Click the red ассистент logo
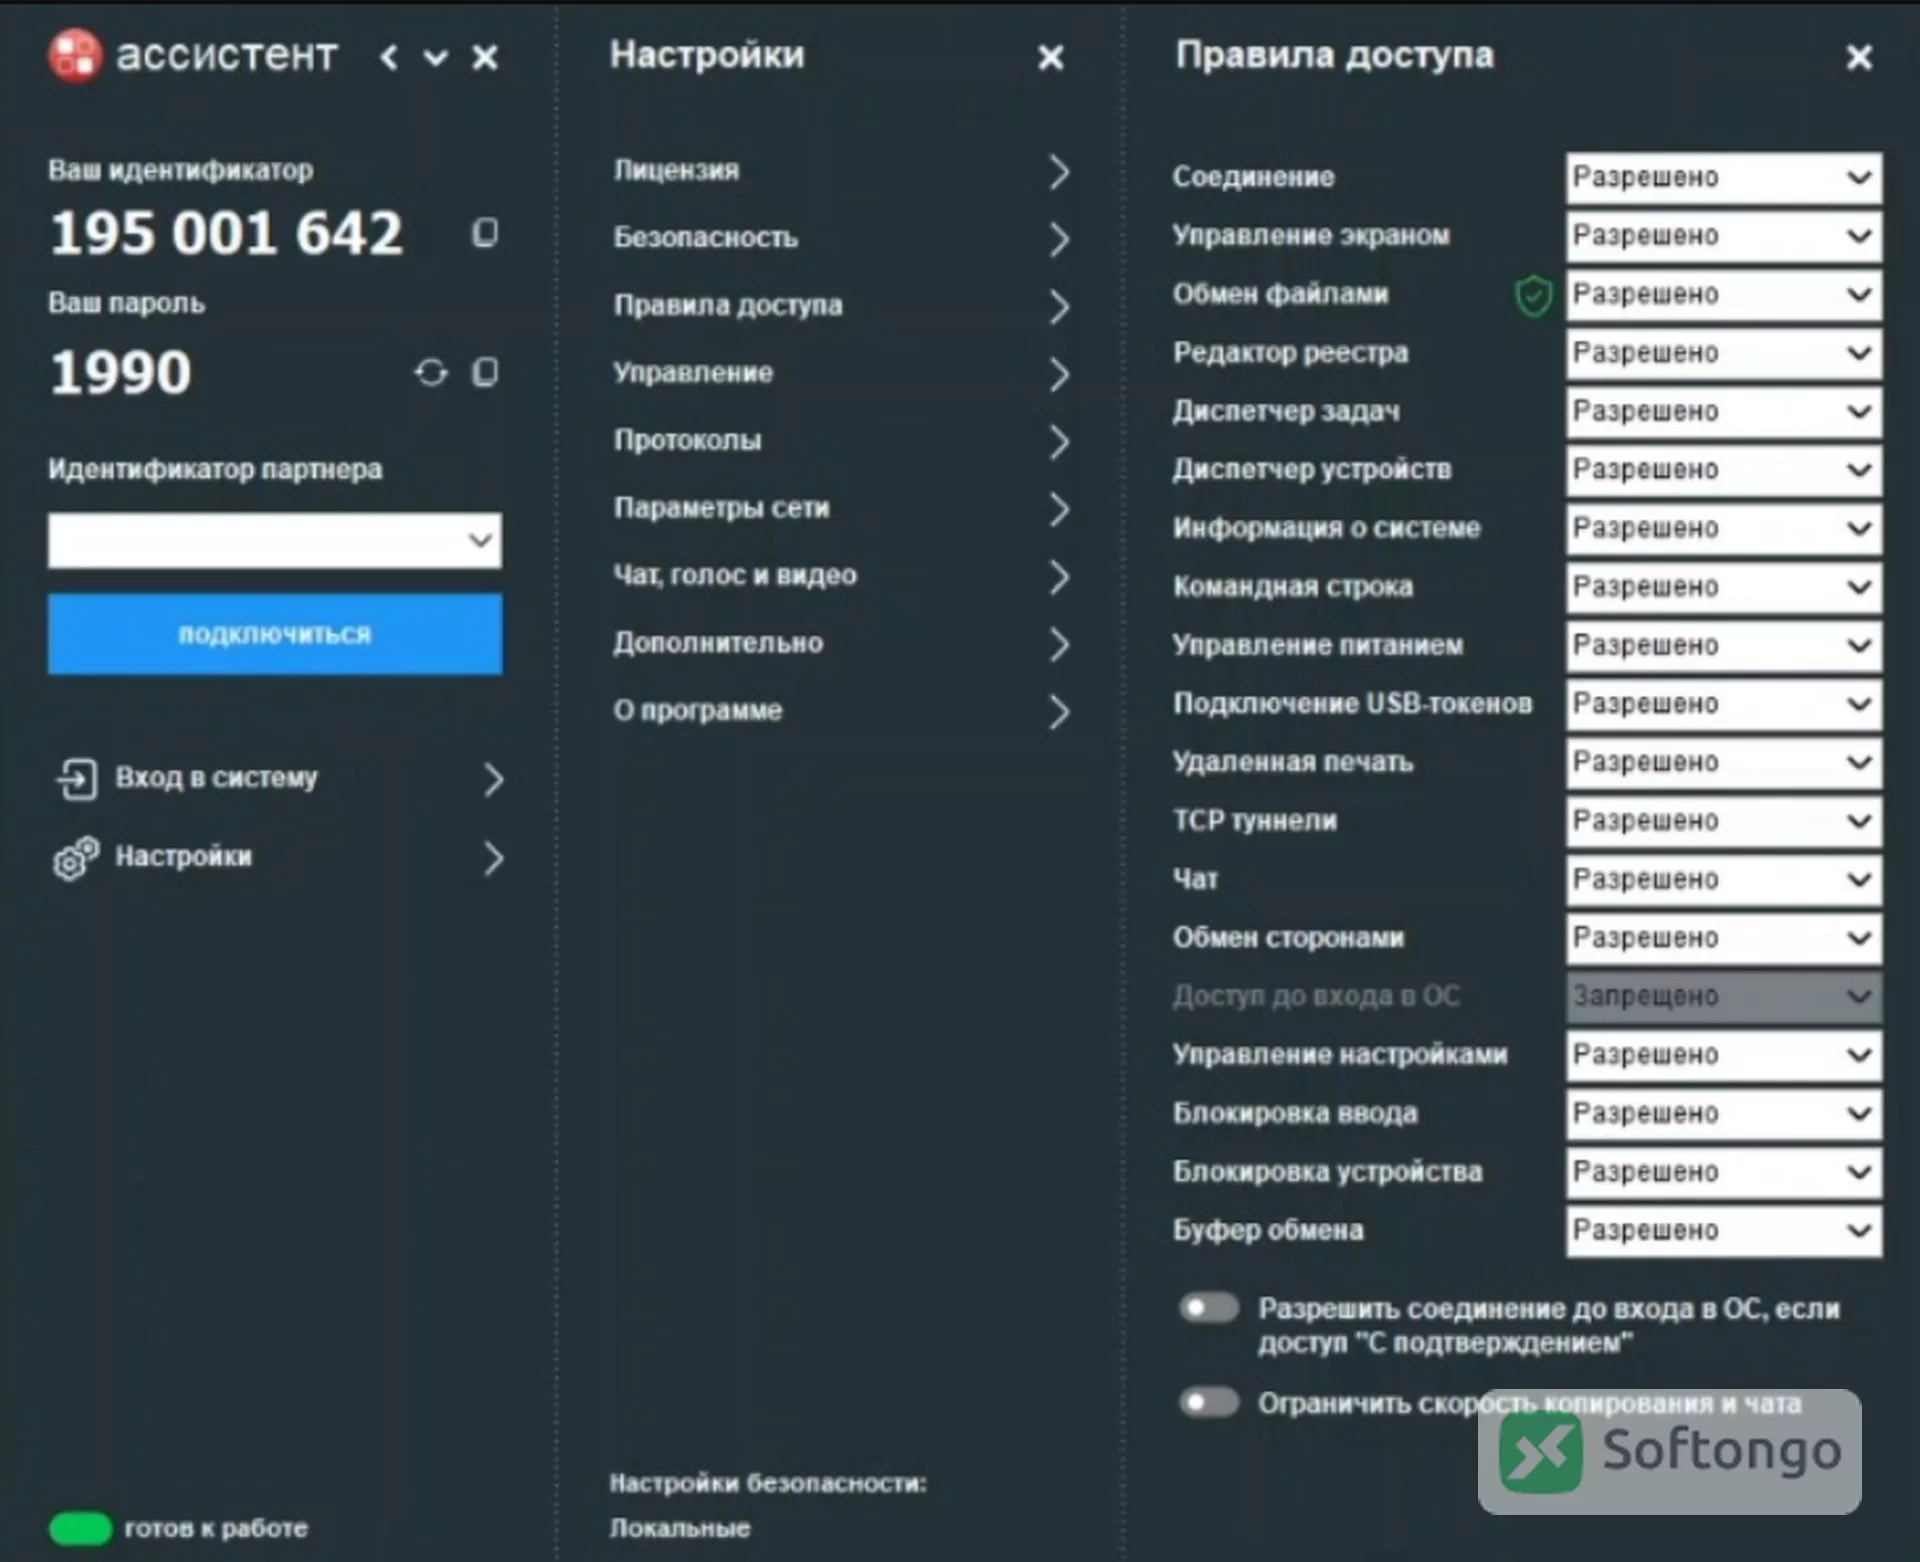 click(75, 56)
